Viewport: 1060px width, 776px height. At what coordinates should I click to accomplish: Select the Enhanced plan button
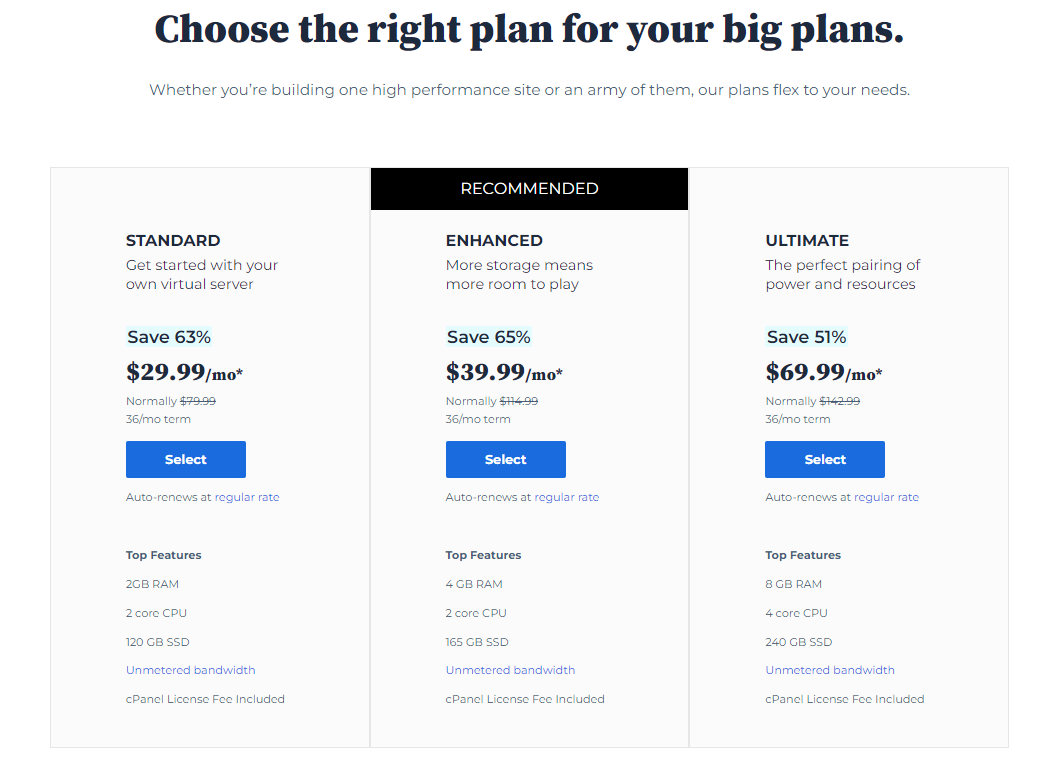click(x=506, y=460)
